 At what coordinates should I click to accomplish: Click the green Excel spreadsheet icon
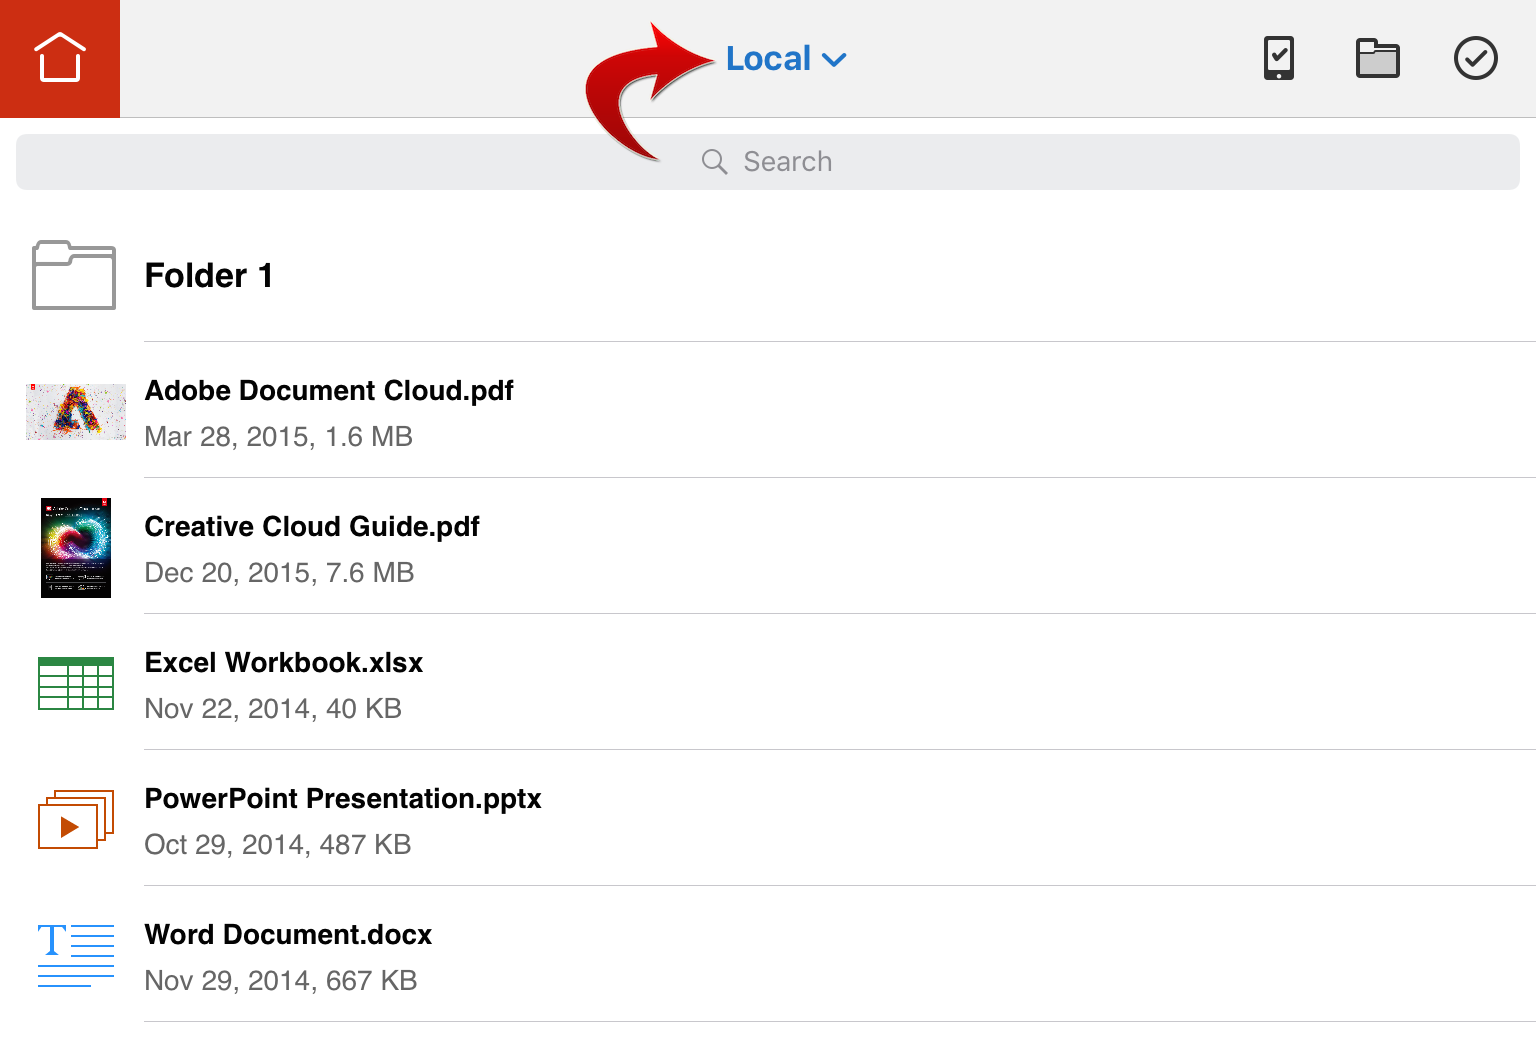76,683
